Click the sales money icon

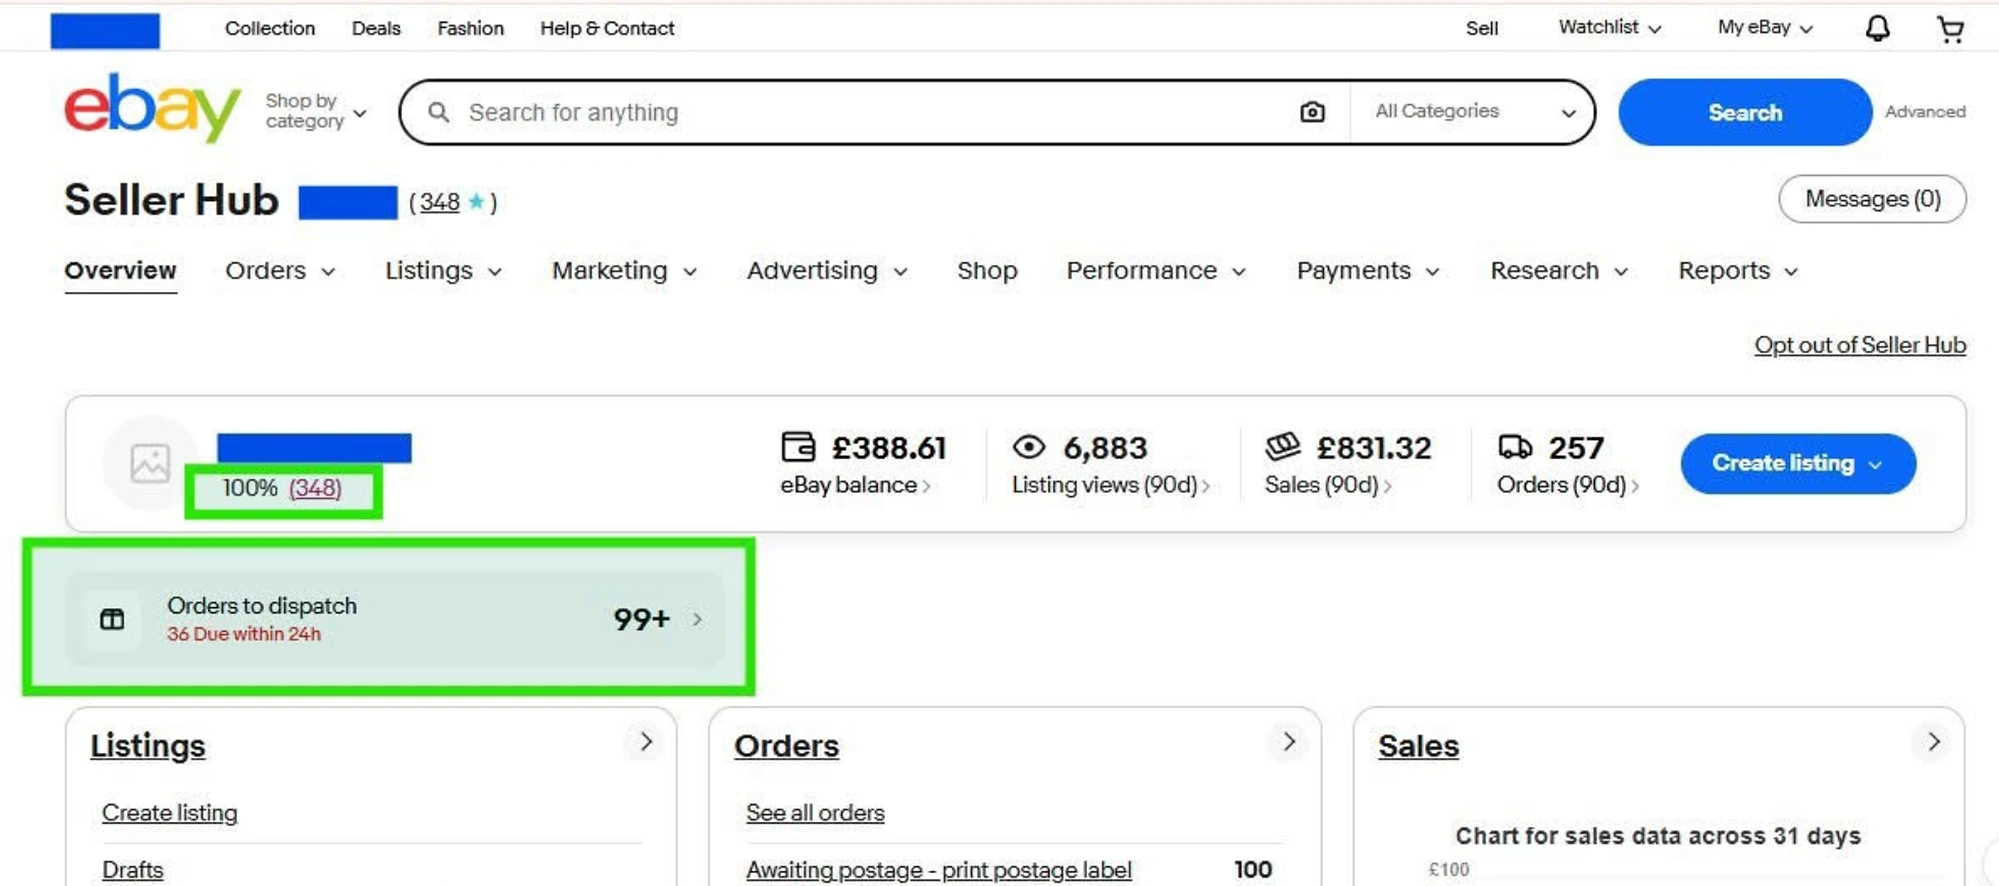(x=1283, y=446)
